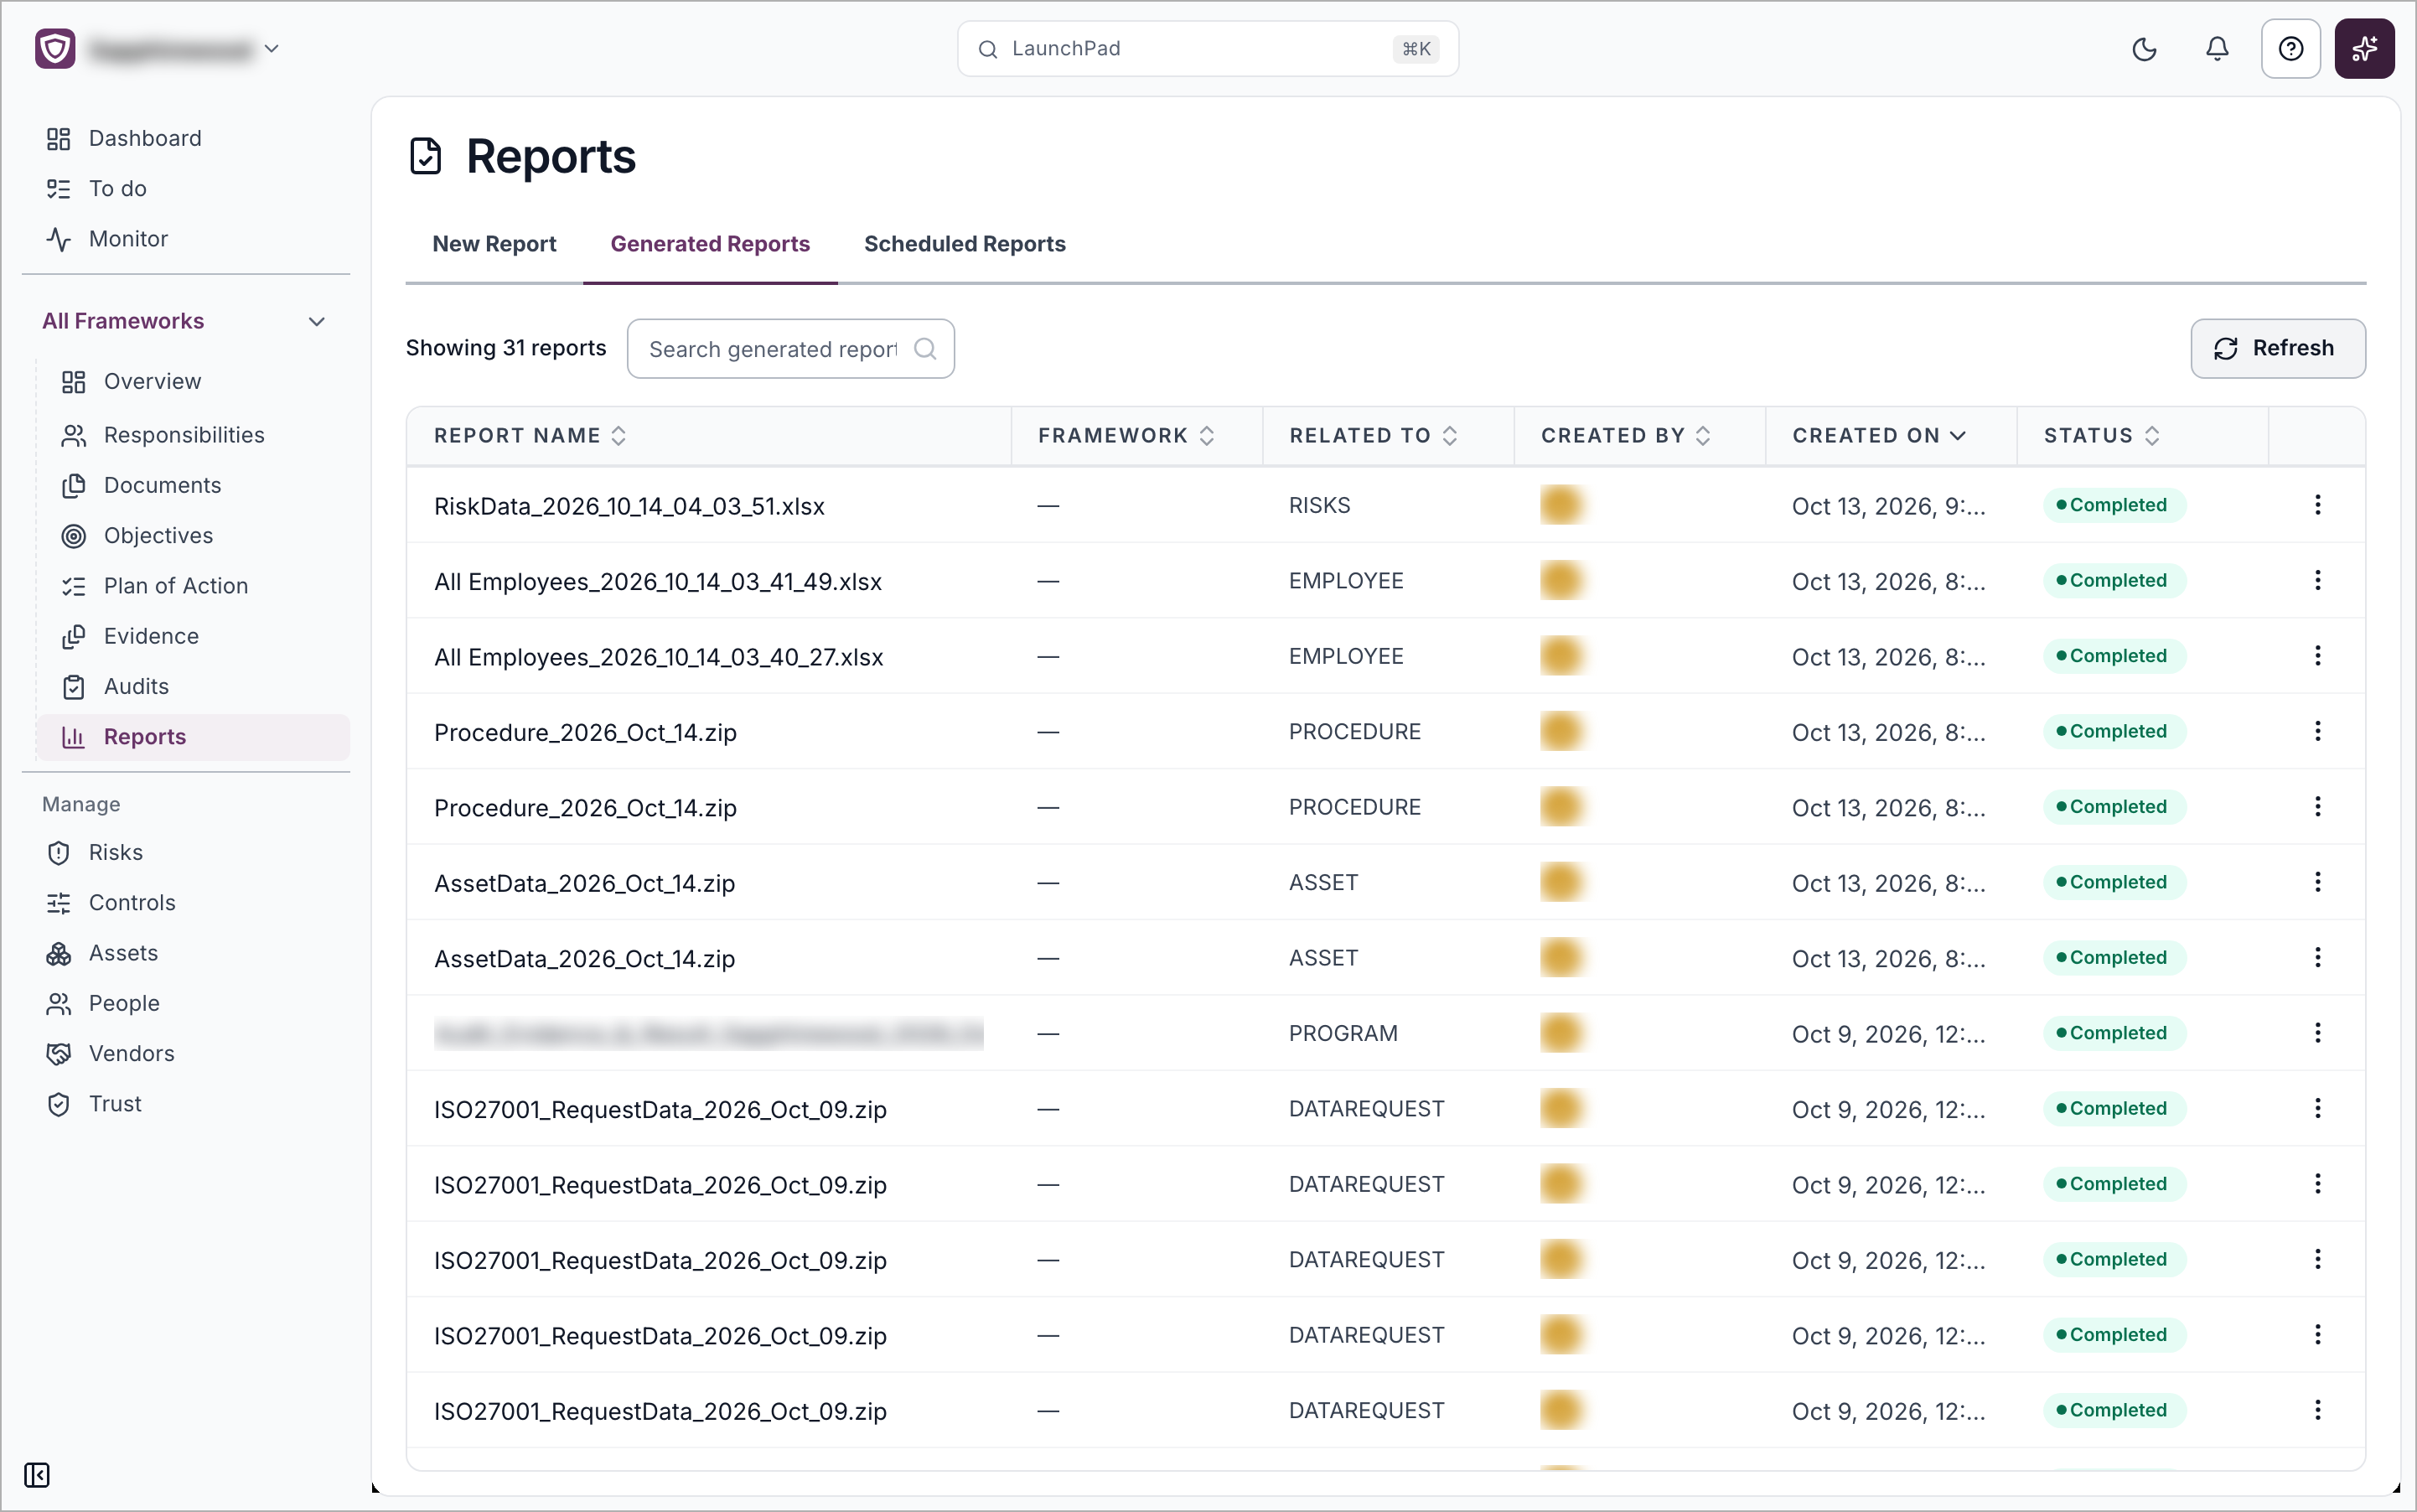Open Monitor in sidebar

point(128,238)
